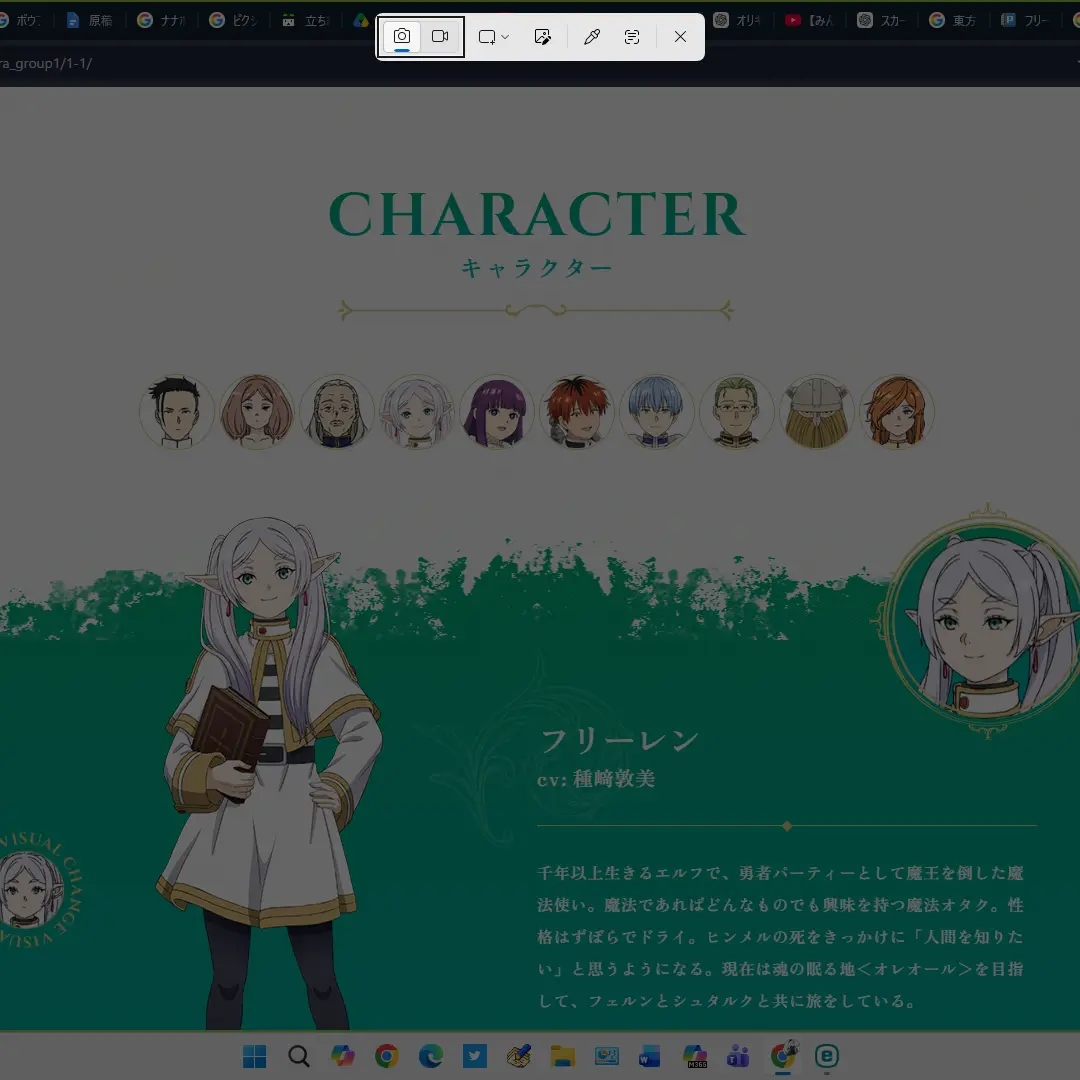Select the orange-haired woman character portrait
The image size is (1080, 1080).
tap(897, 412)
